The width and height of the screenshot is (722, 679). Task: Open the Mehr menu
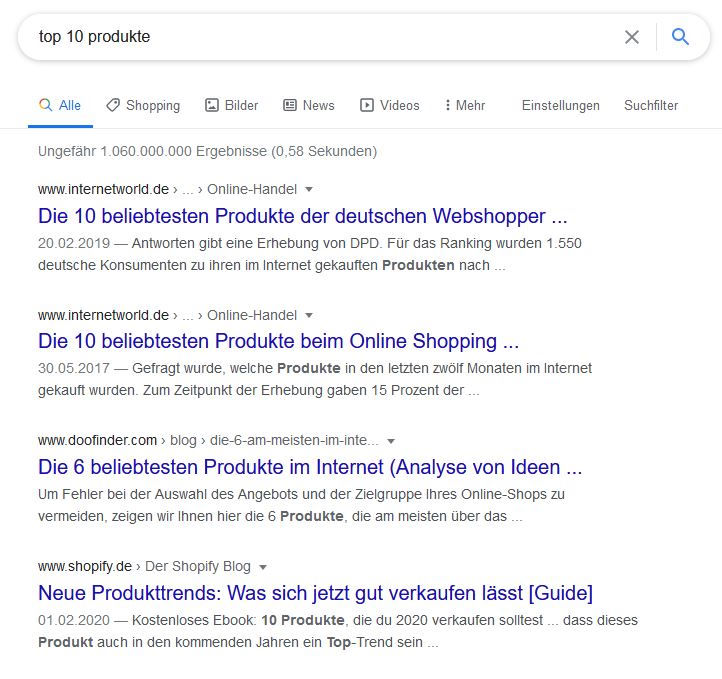pos(465,105)
